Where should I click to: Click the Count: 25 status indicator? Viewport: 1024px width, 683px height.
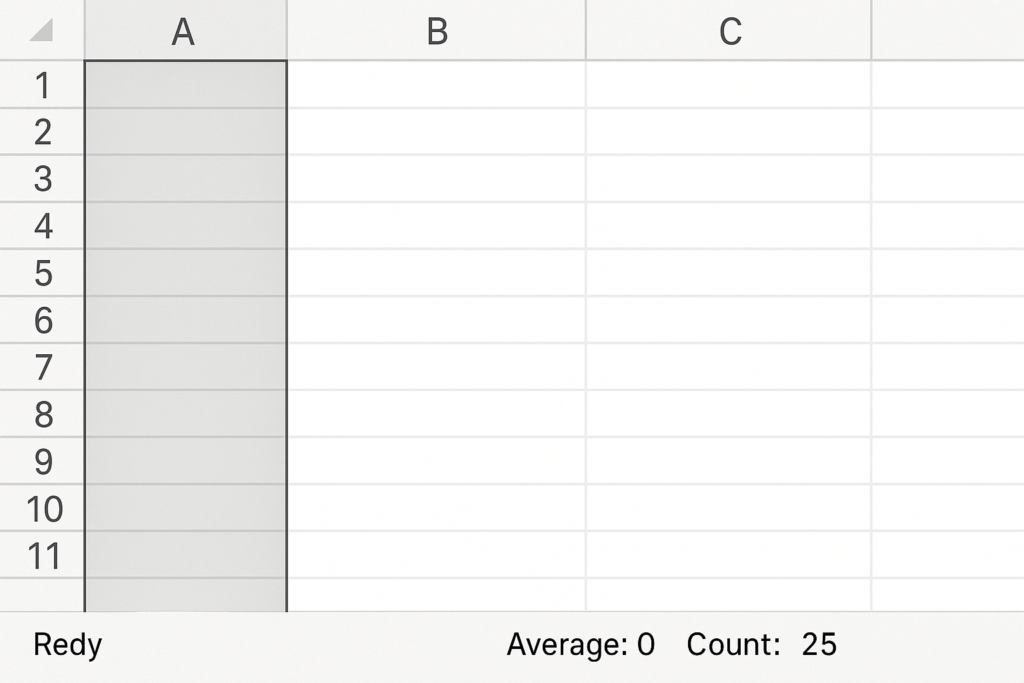coord(761,645)
